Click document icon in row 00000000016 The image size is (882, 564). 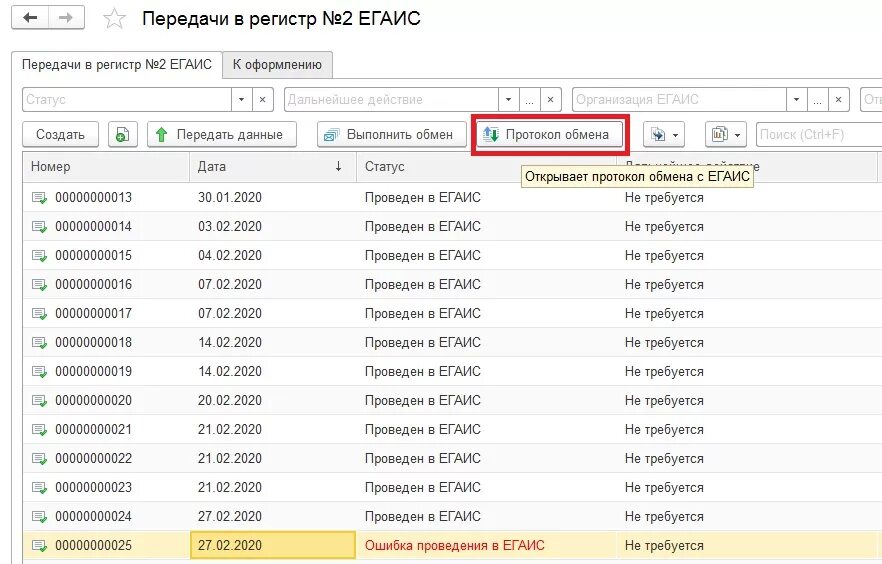[39, 285]
